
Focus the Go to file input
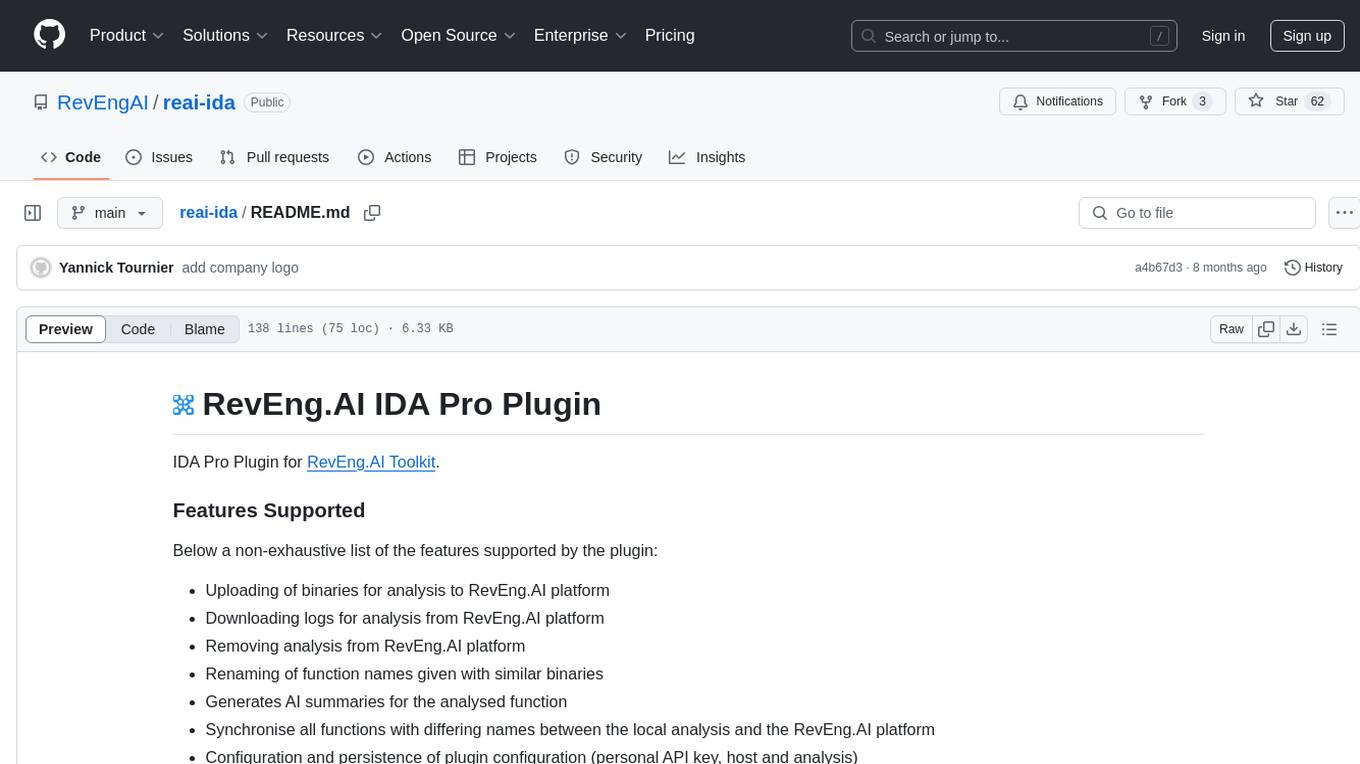(1197, 213)
